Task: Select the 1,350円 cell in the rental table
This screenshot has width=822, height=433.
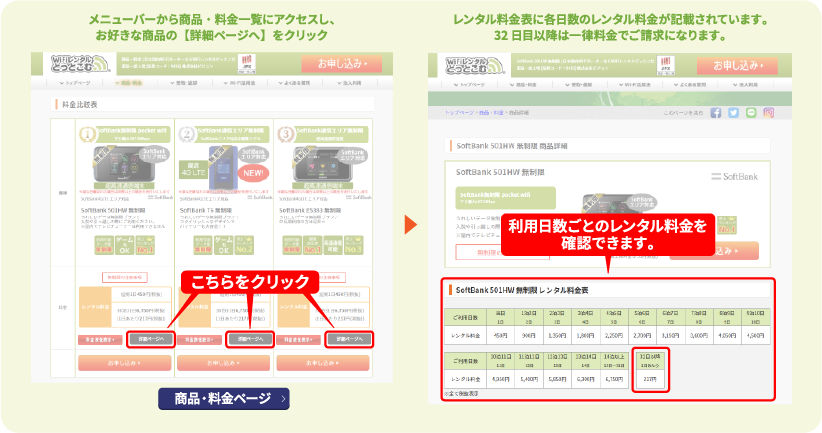Action: (557, 335)
